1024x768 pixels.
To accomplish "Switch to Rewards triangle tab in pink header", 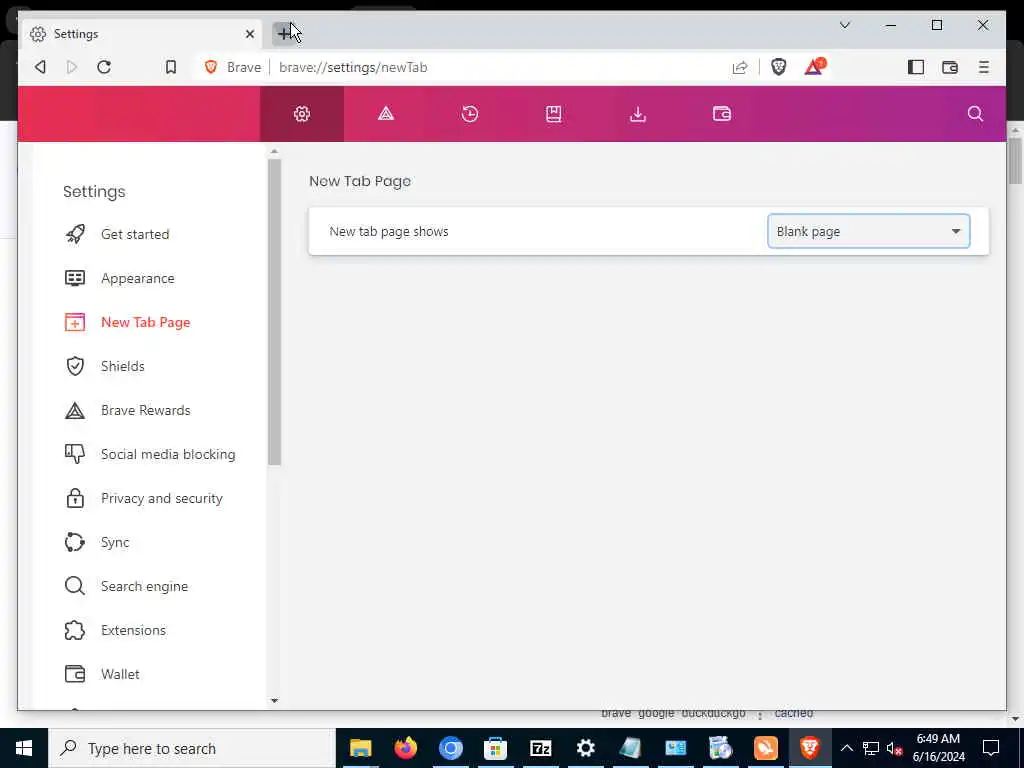I will click(x=386, y=114).
